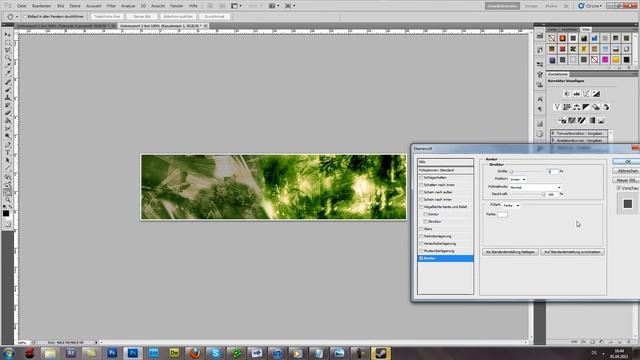Click Als Standardeinstellung festlegen button
Image resolution: width=640 pixels, height=360 pixels.
(x=510, y=252)
